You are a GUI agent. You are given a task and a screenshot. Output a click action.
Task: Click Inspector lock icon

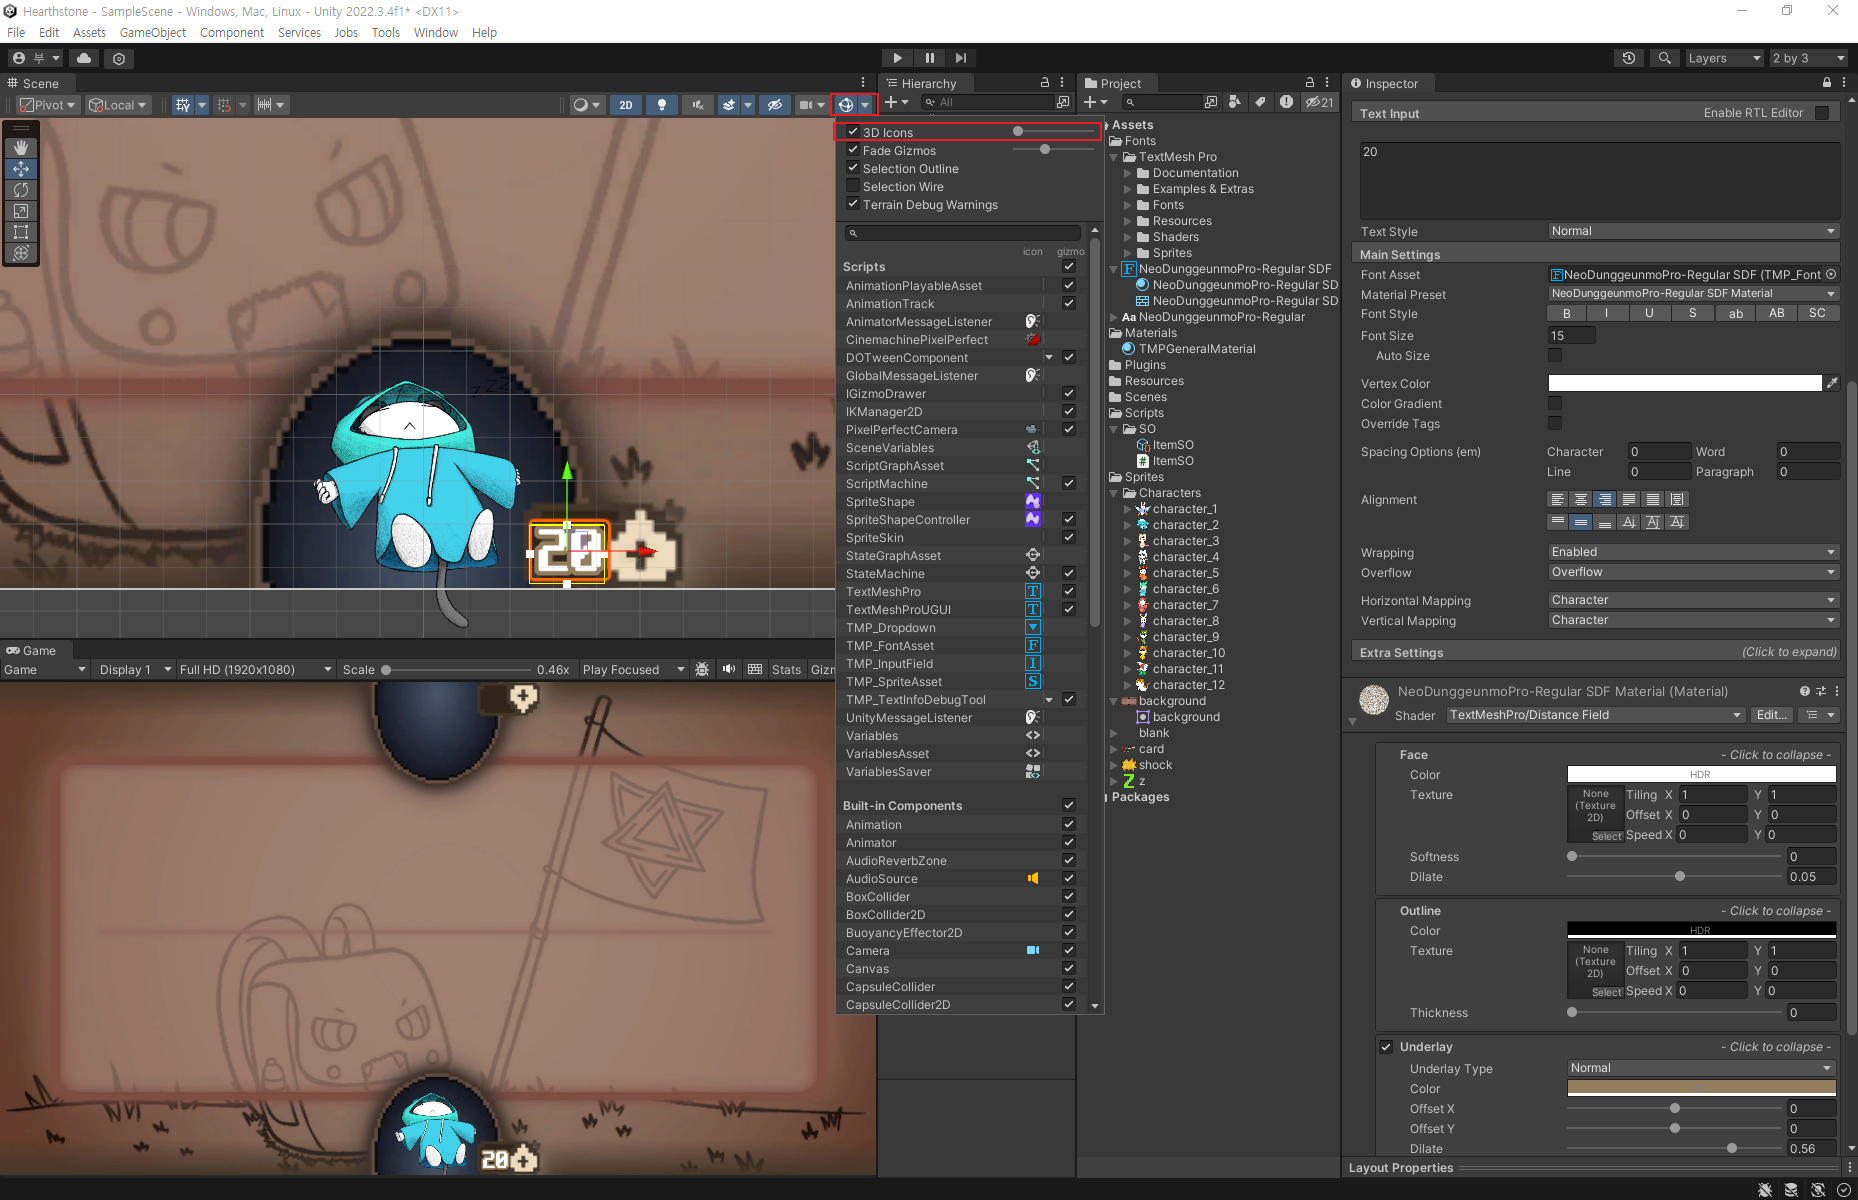(x=1827, y=83)
